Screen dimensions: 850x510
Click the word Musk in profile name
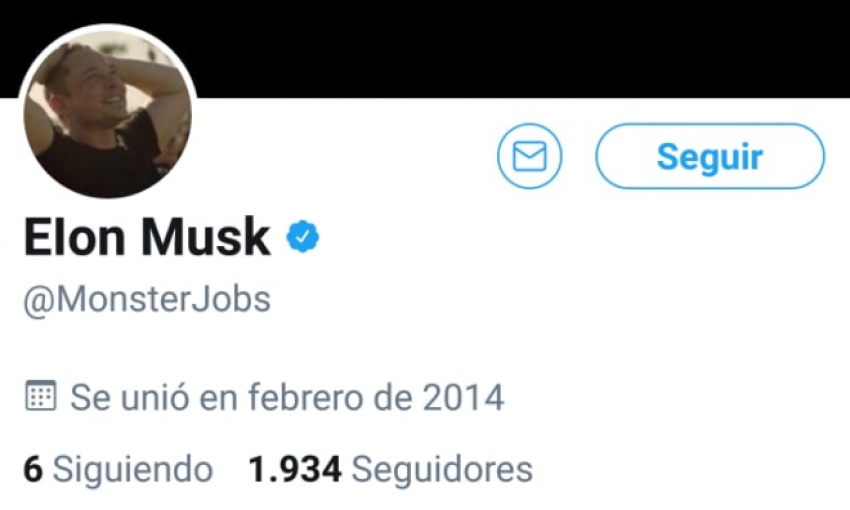tap(205, 237)
